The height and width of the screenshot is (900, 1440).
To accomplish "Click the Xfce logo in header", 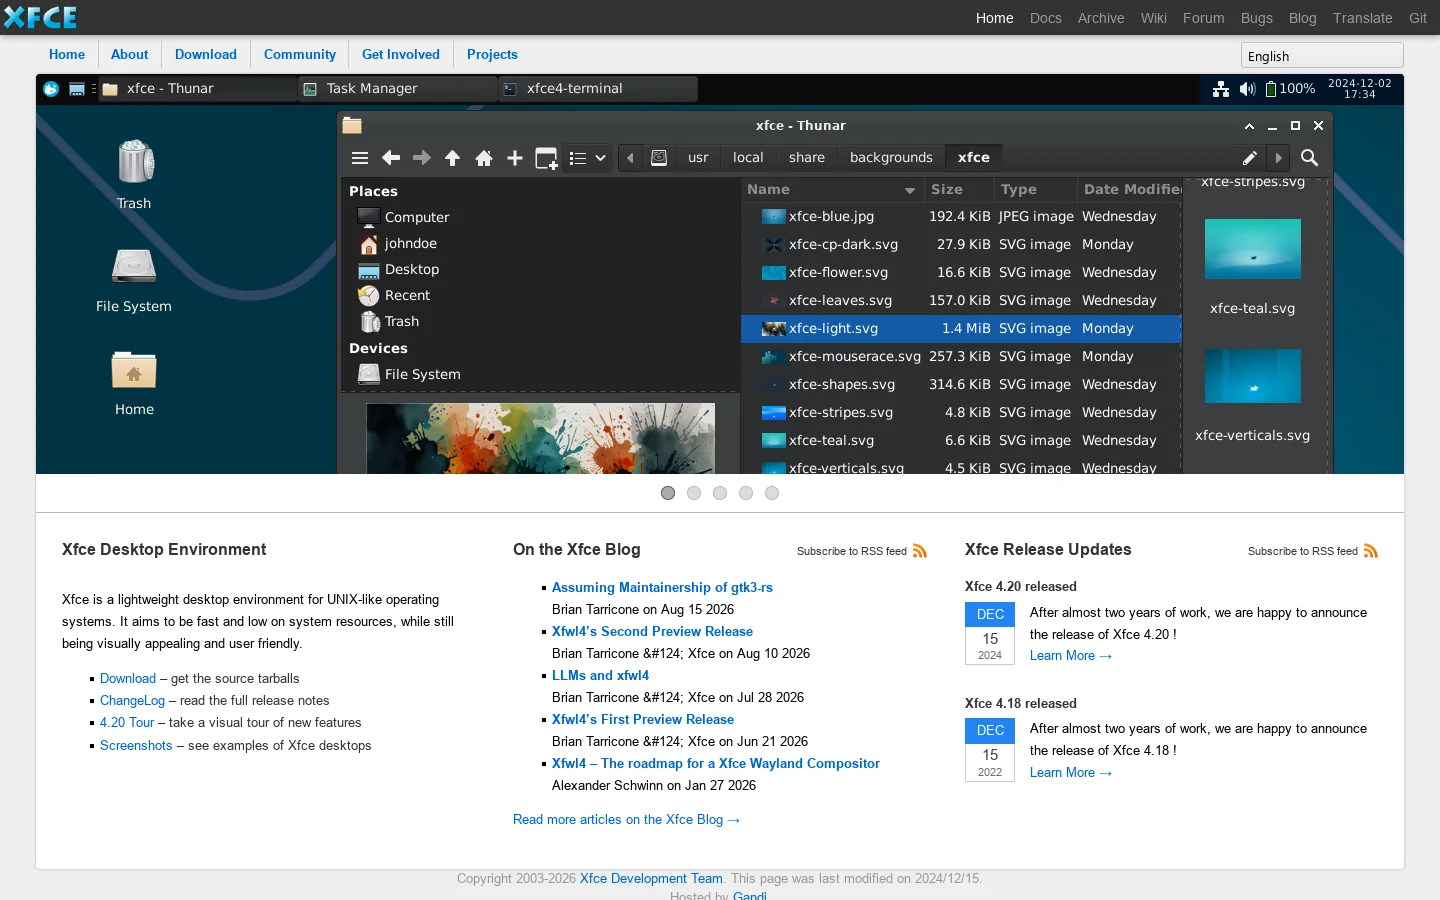I will [x=41, y=17].
